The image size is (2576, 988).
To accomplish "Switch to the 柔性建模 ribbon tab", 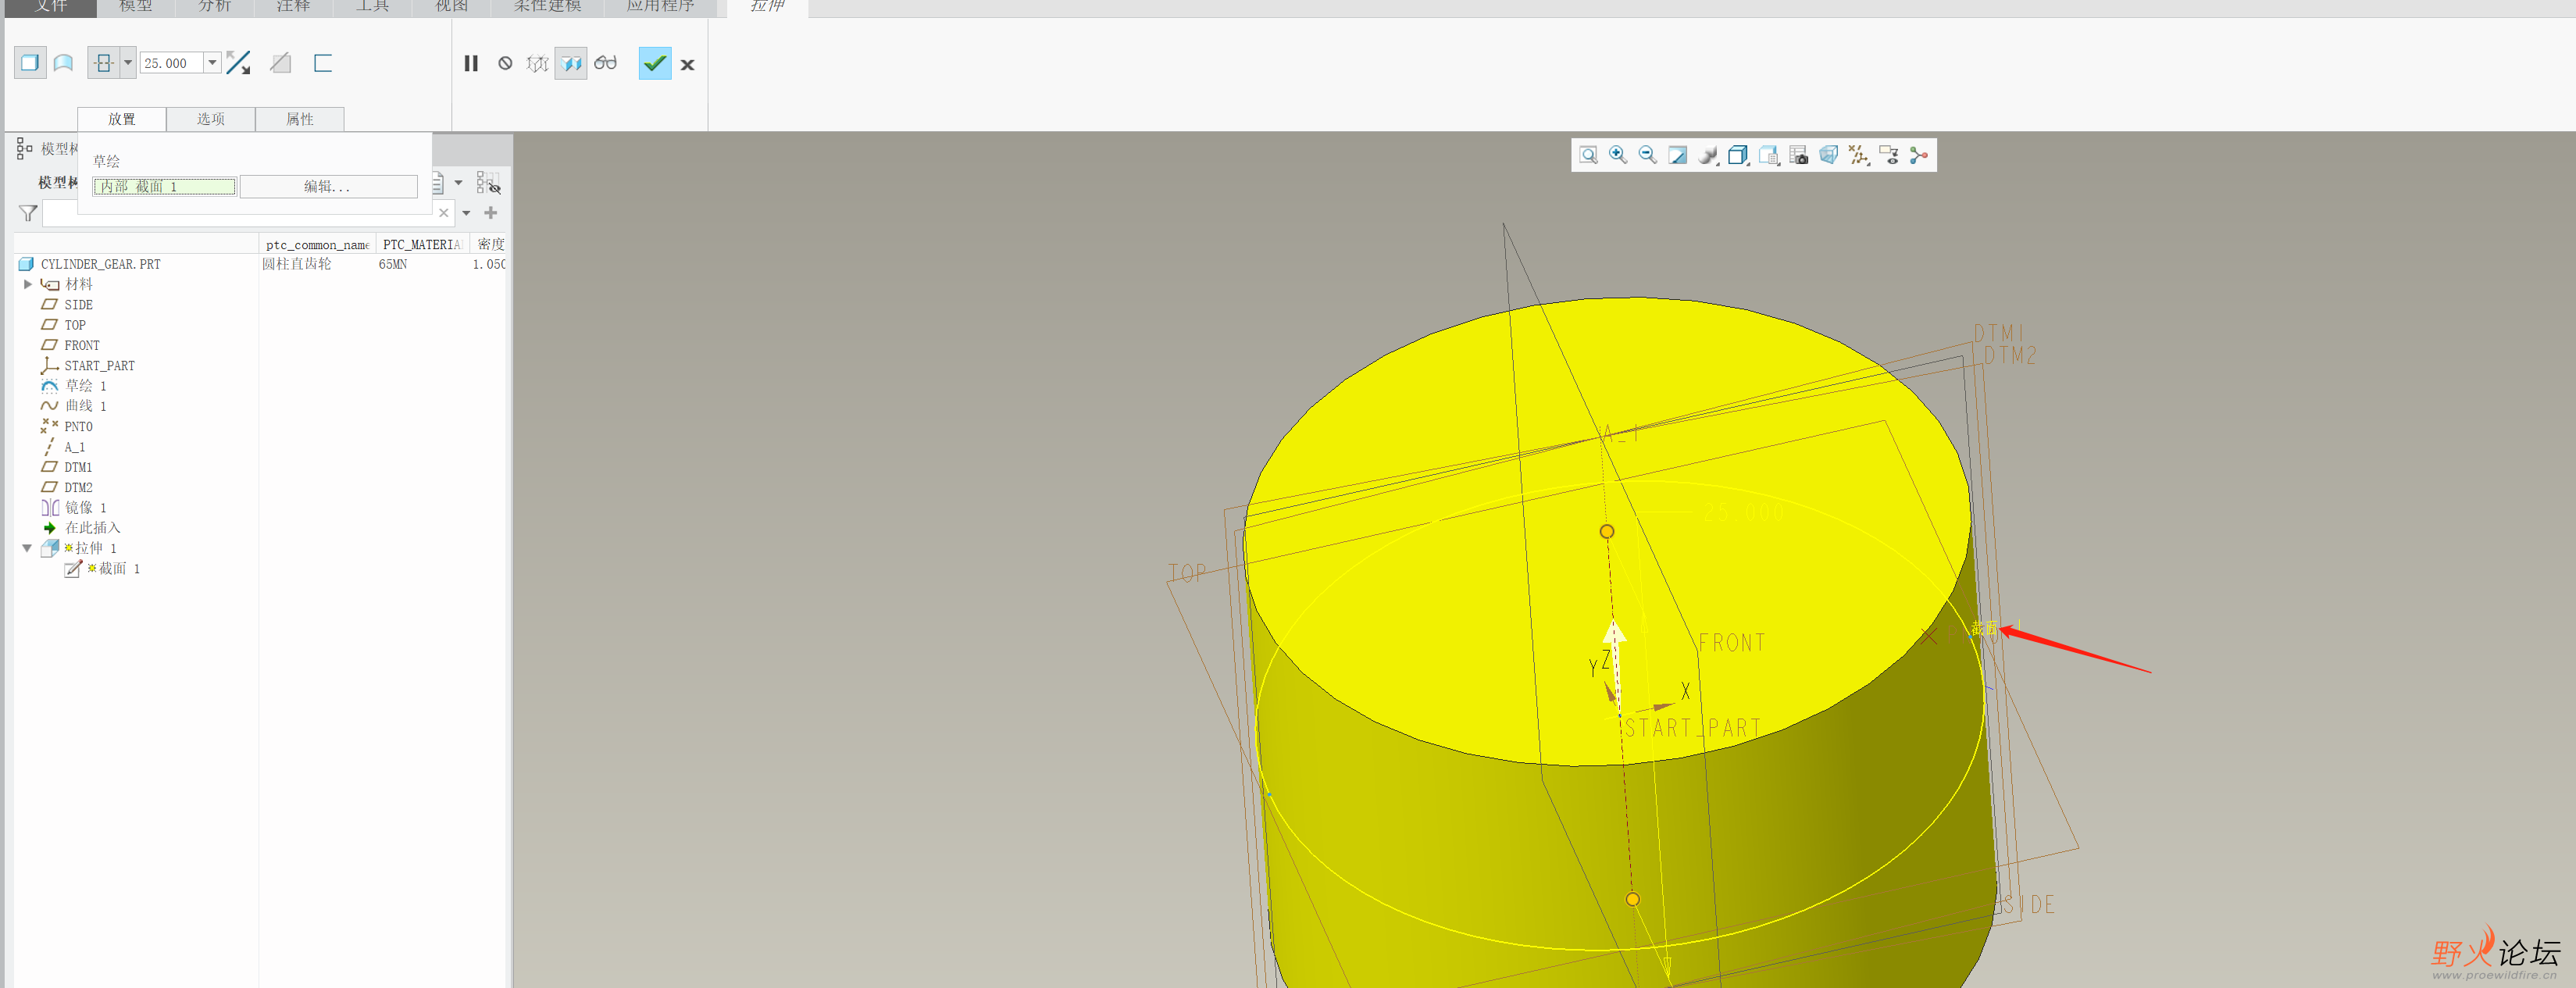I will coord(547,7).
